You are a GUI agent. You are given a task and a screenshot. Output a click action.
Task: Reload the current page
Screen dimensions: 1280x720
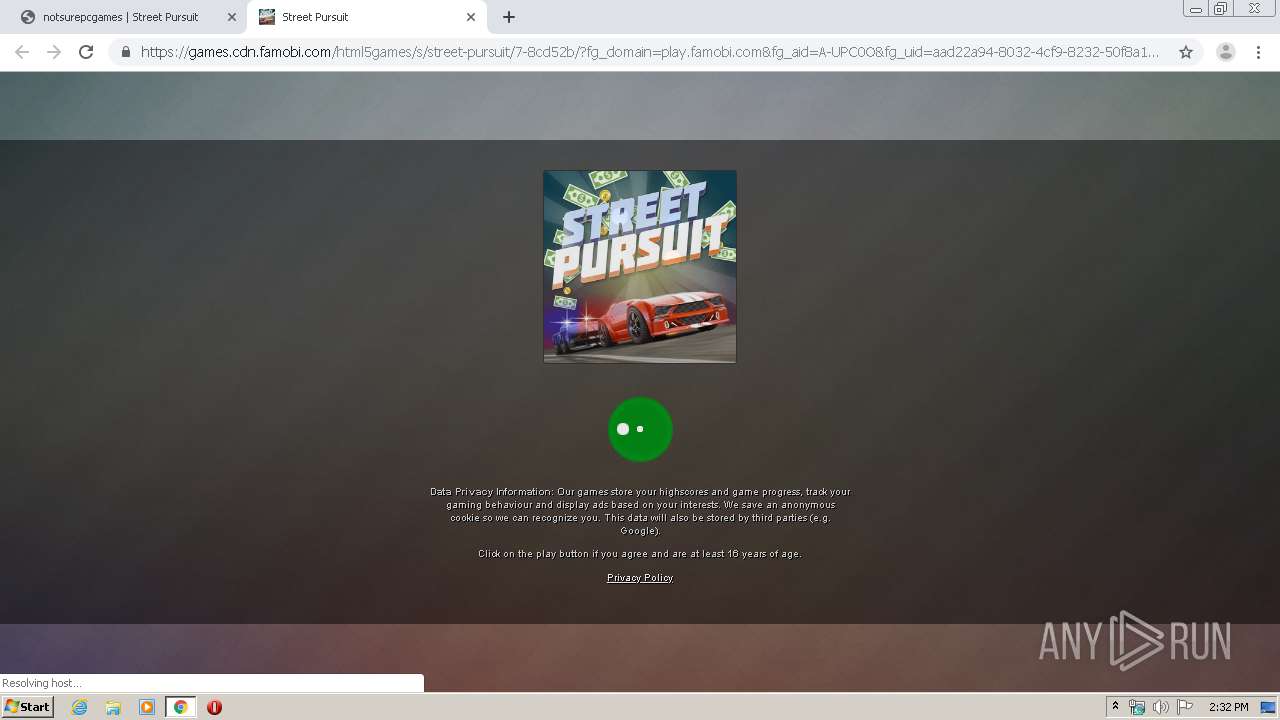(86, 52)
